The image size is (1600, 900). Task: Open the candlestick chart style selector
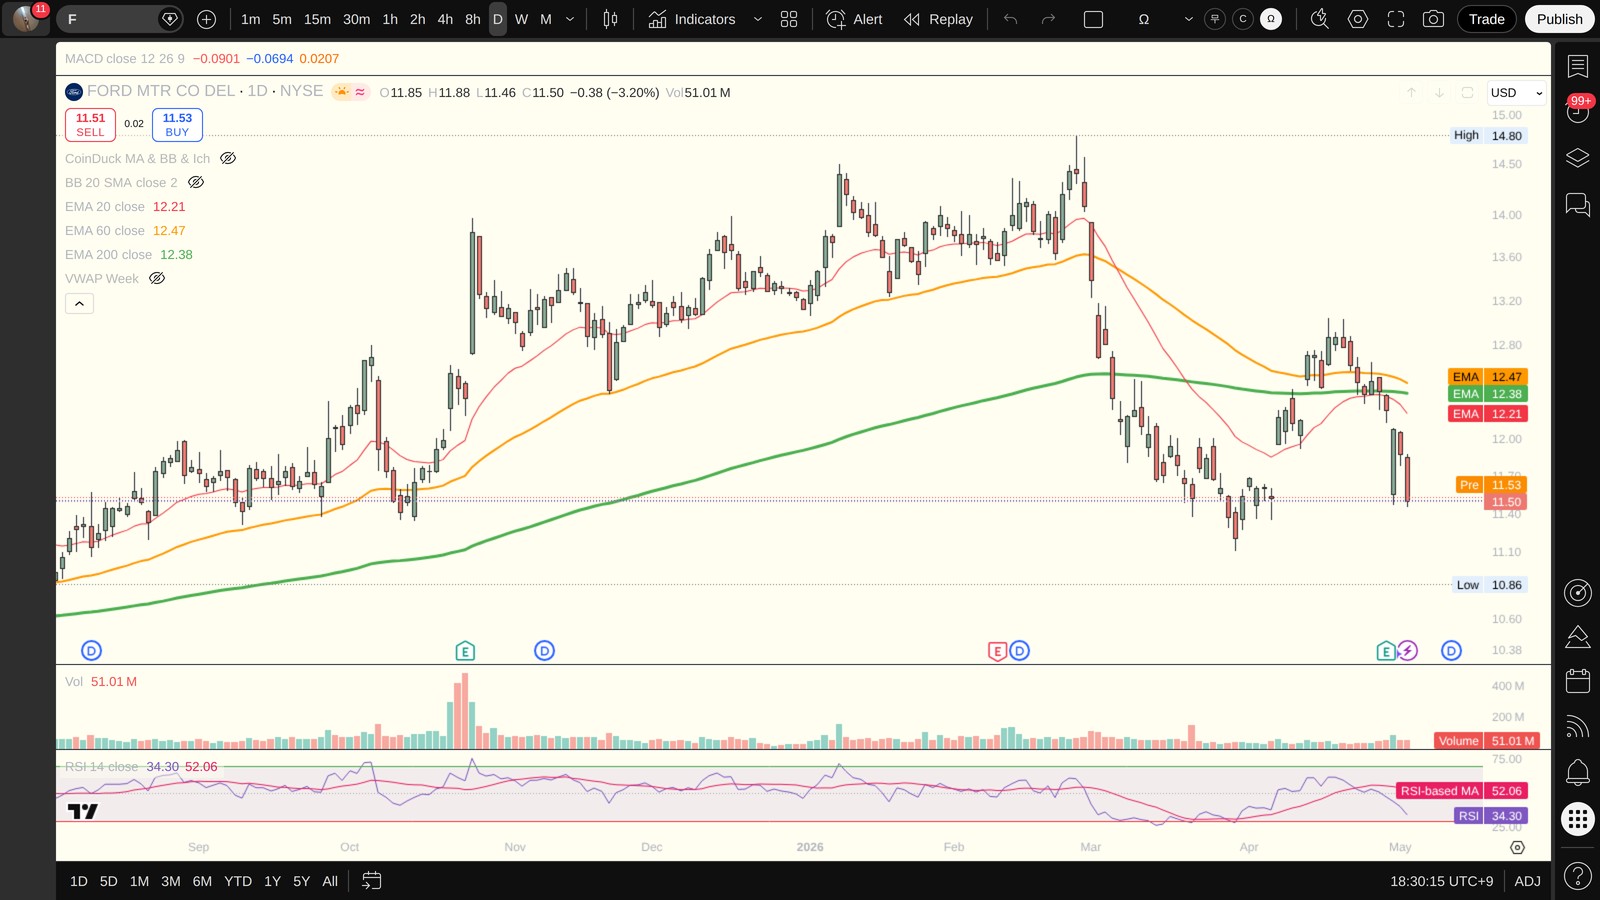pyautogui.click(x=610, y=19)
